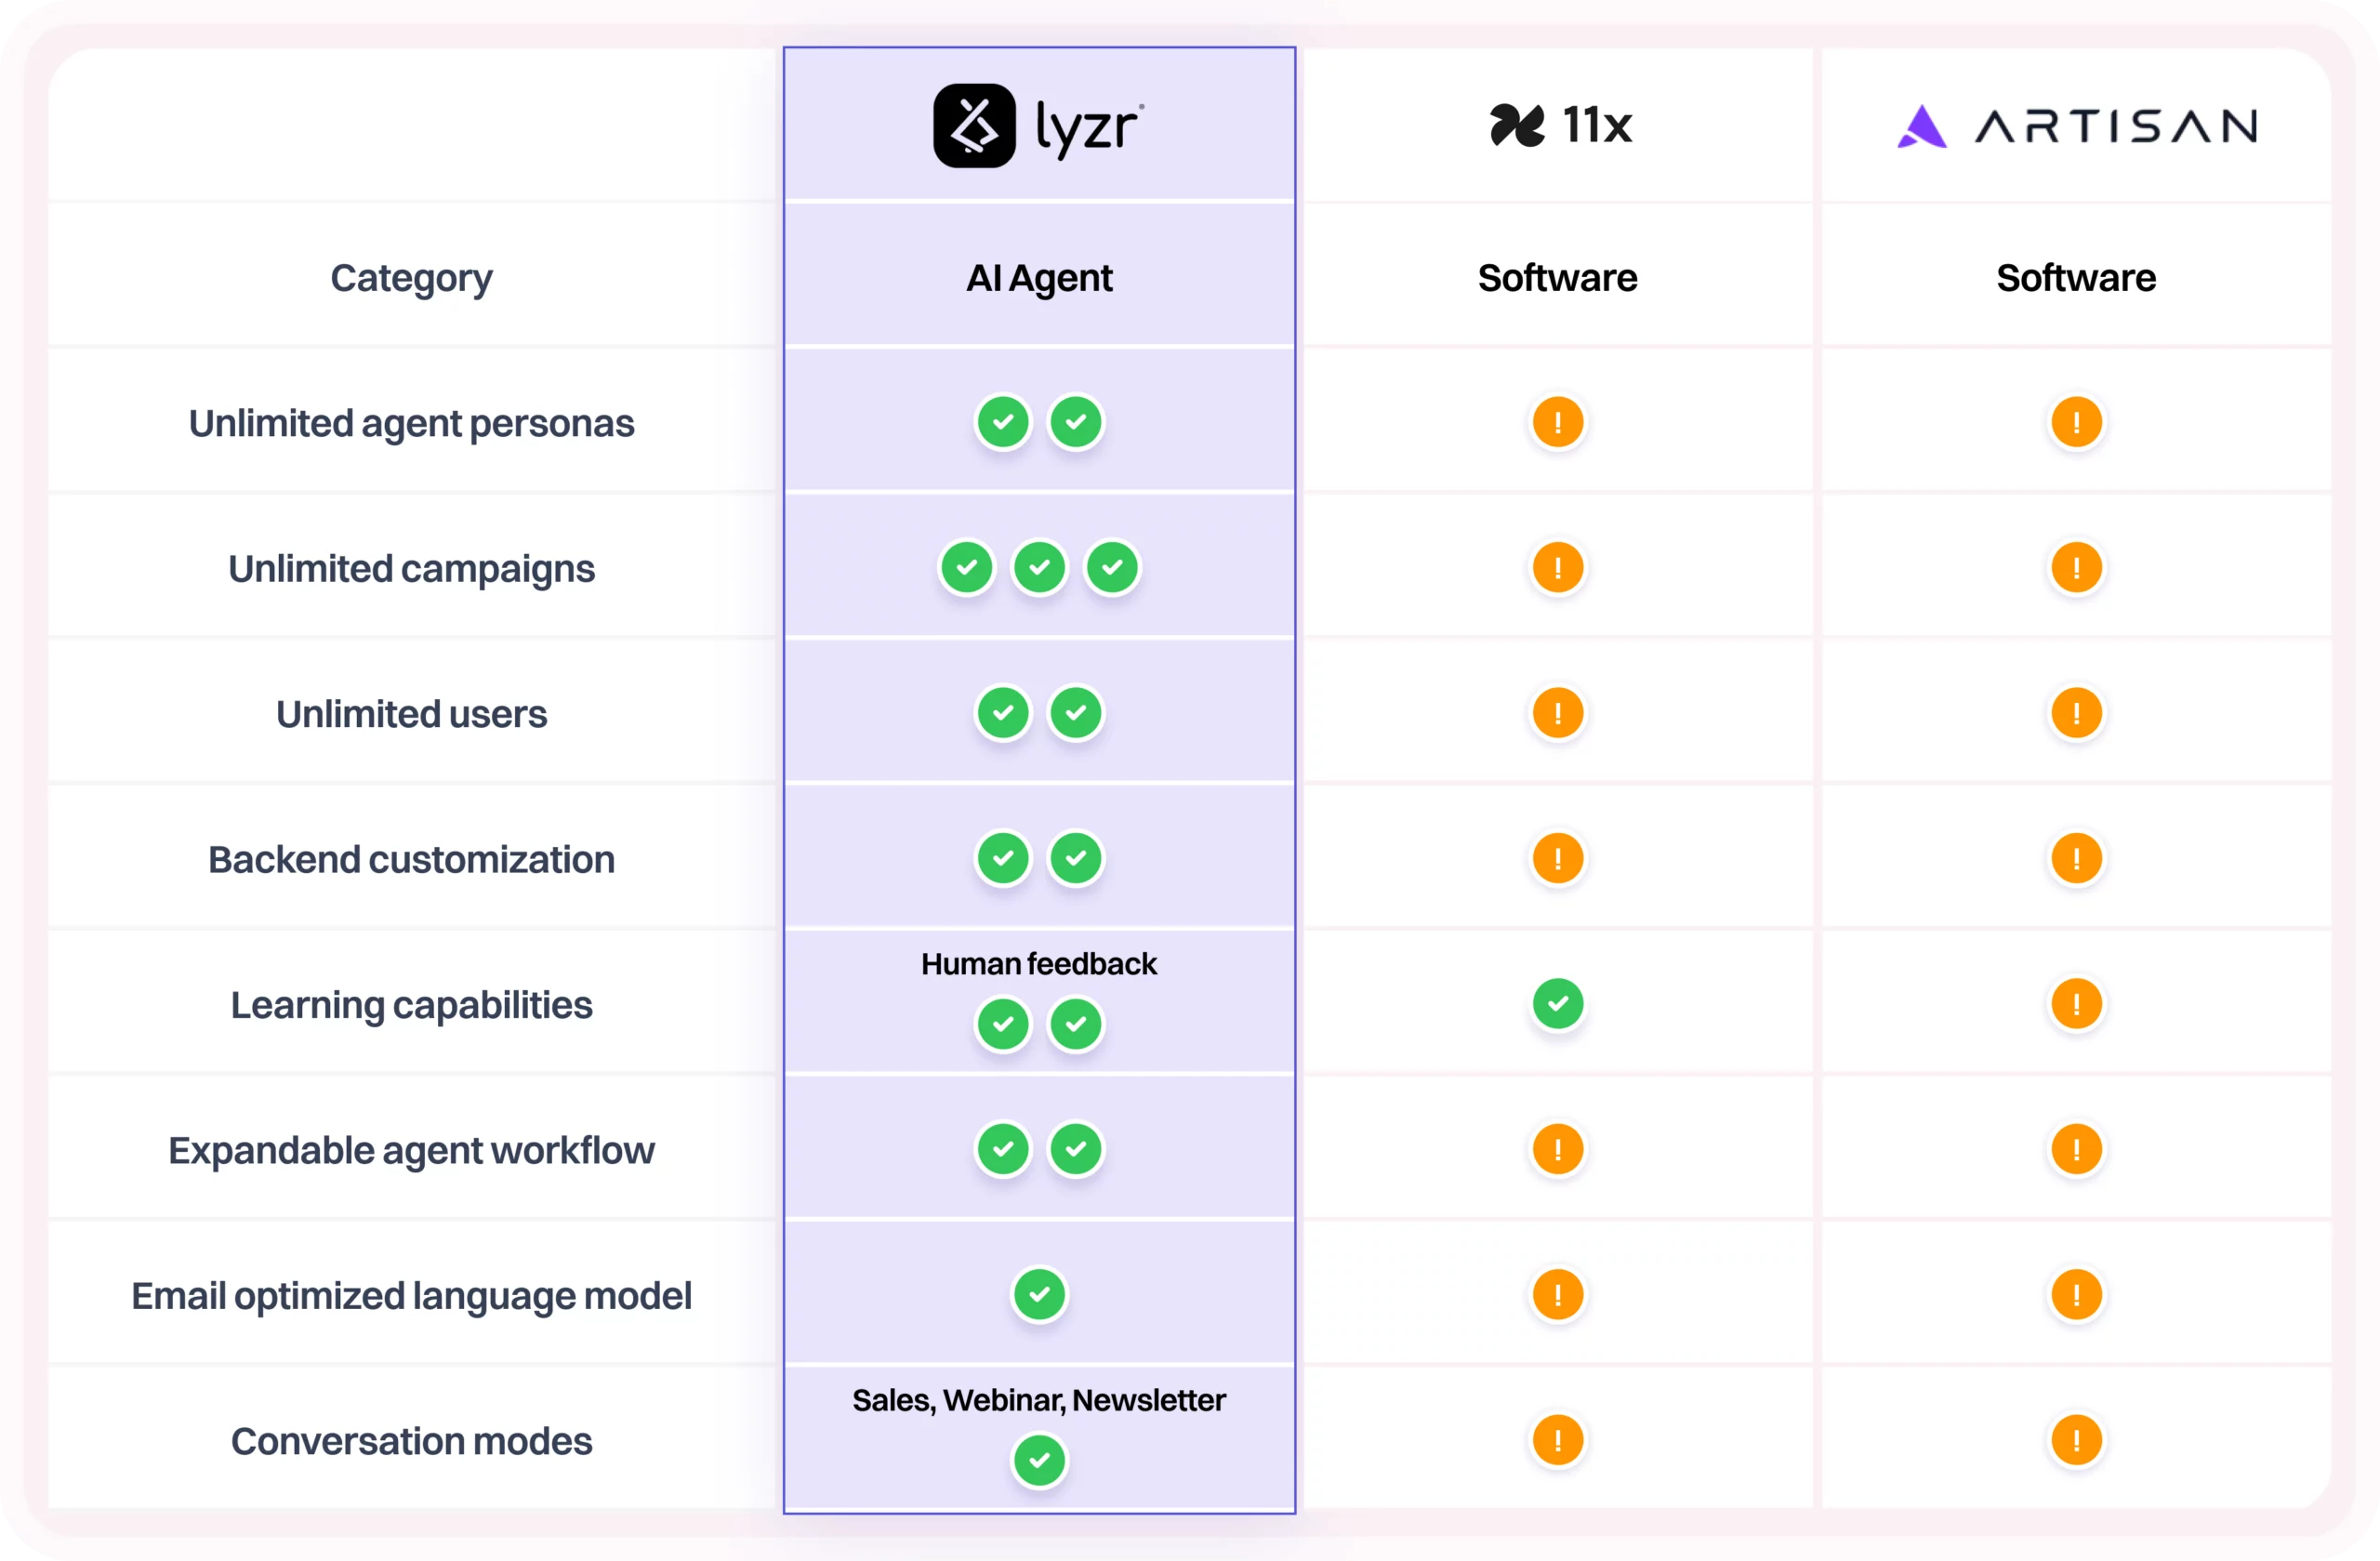
Task: Click Artisan's warning icon for Unlimited agent personas
Action: [x=2076, y=422]
